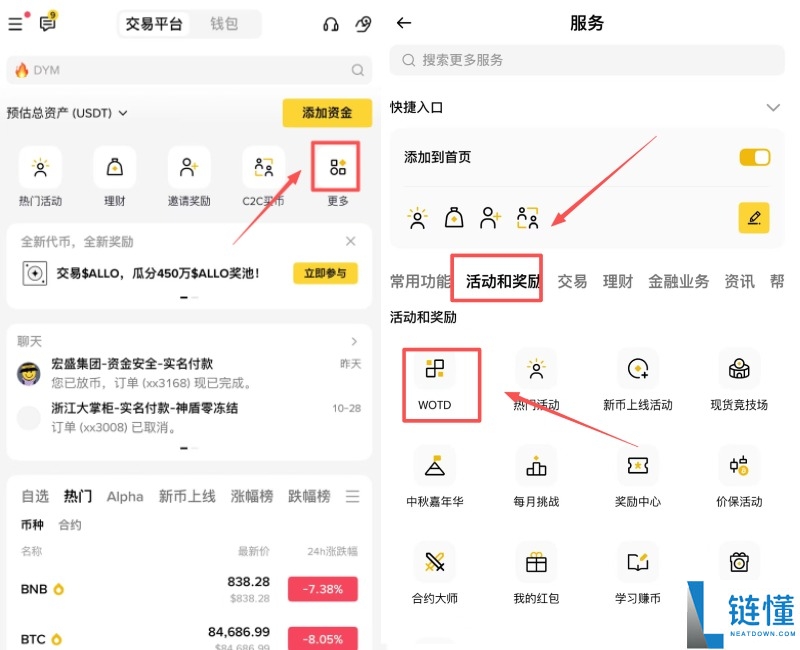Switch to the 钱包 tab

tap(227, 23)
